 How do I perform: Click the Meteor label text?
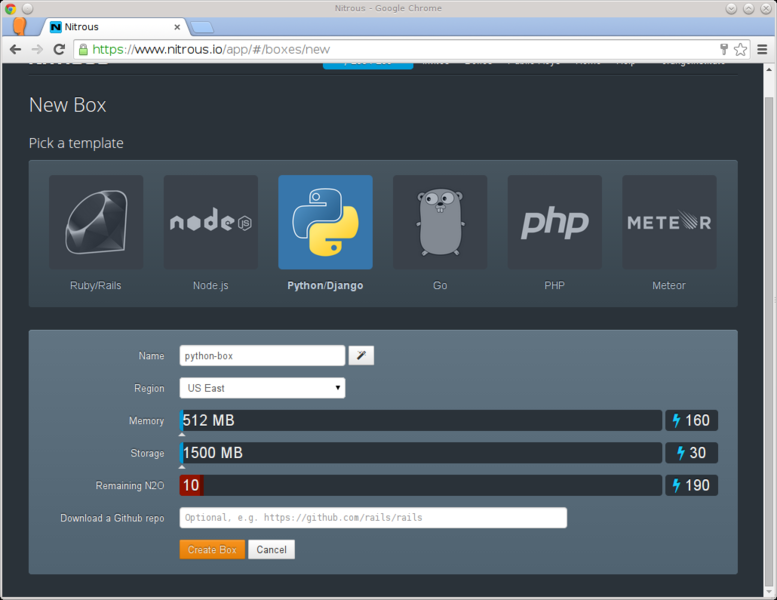tap(669, 285)
